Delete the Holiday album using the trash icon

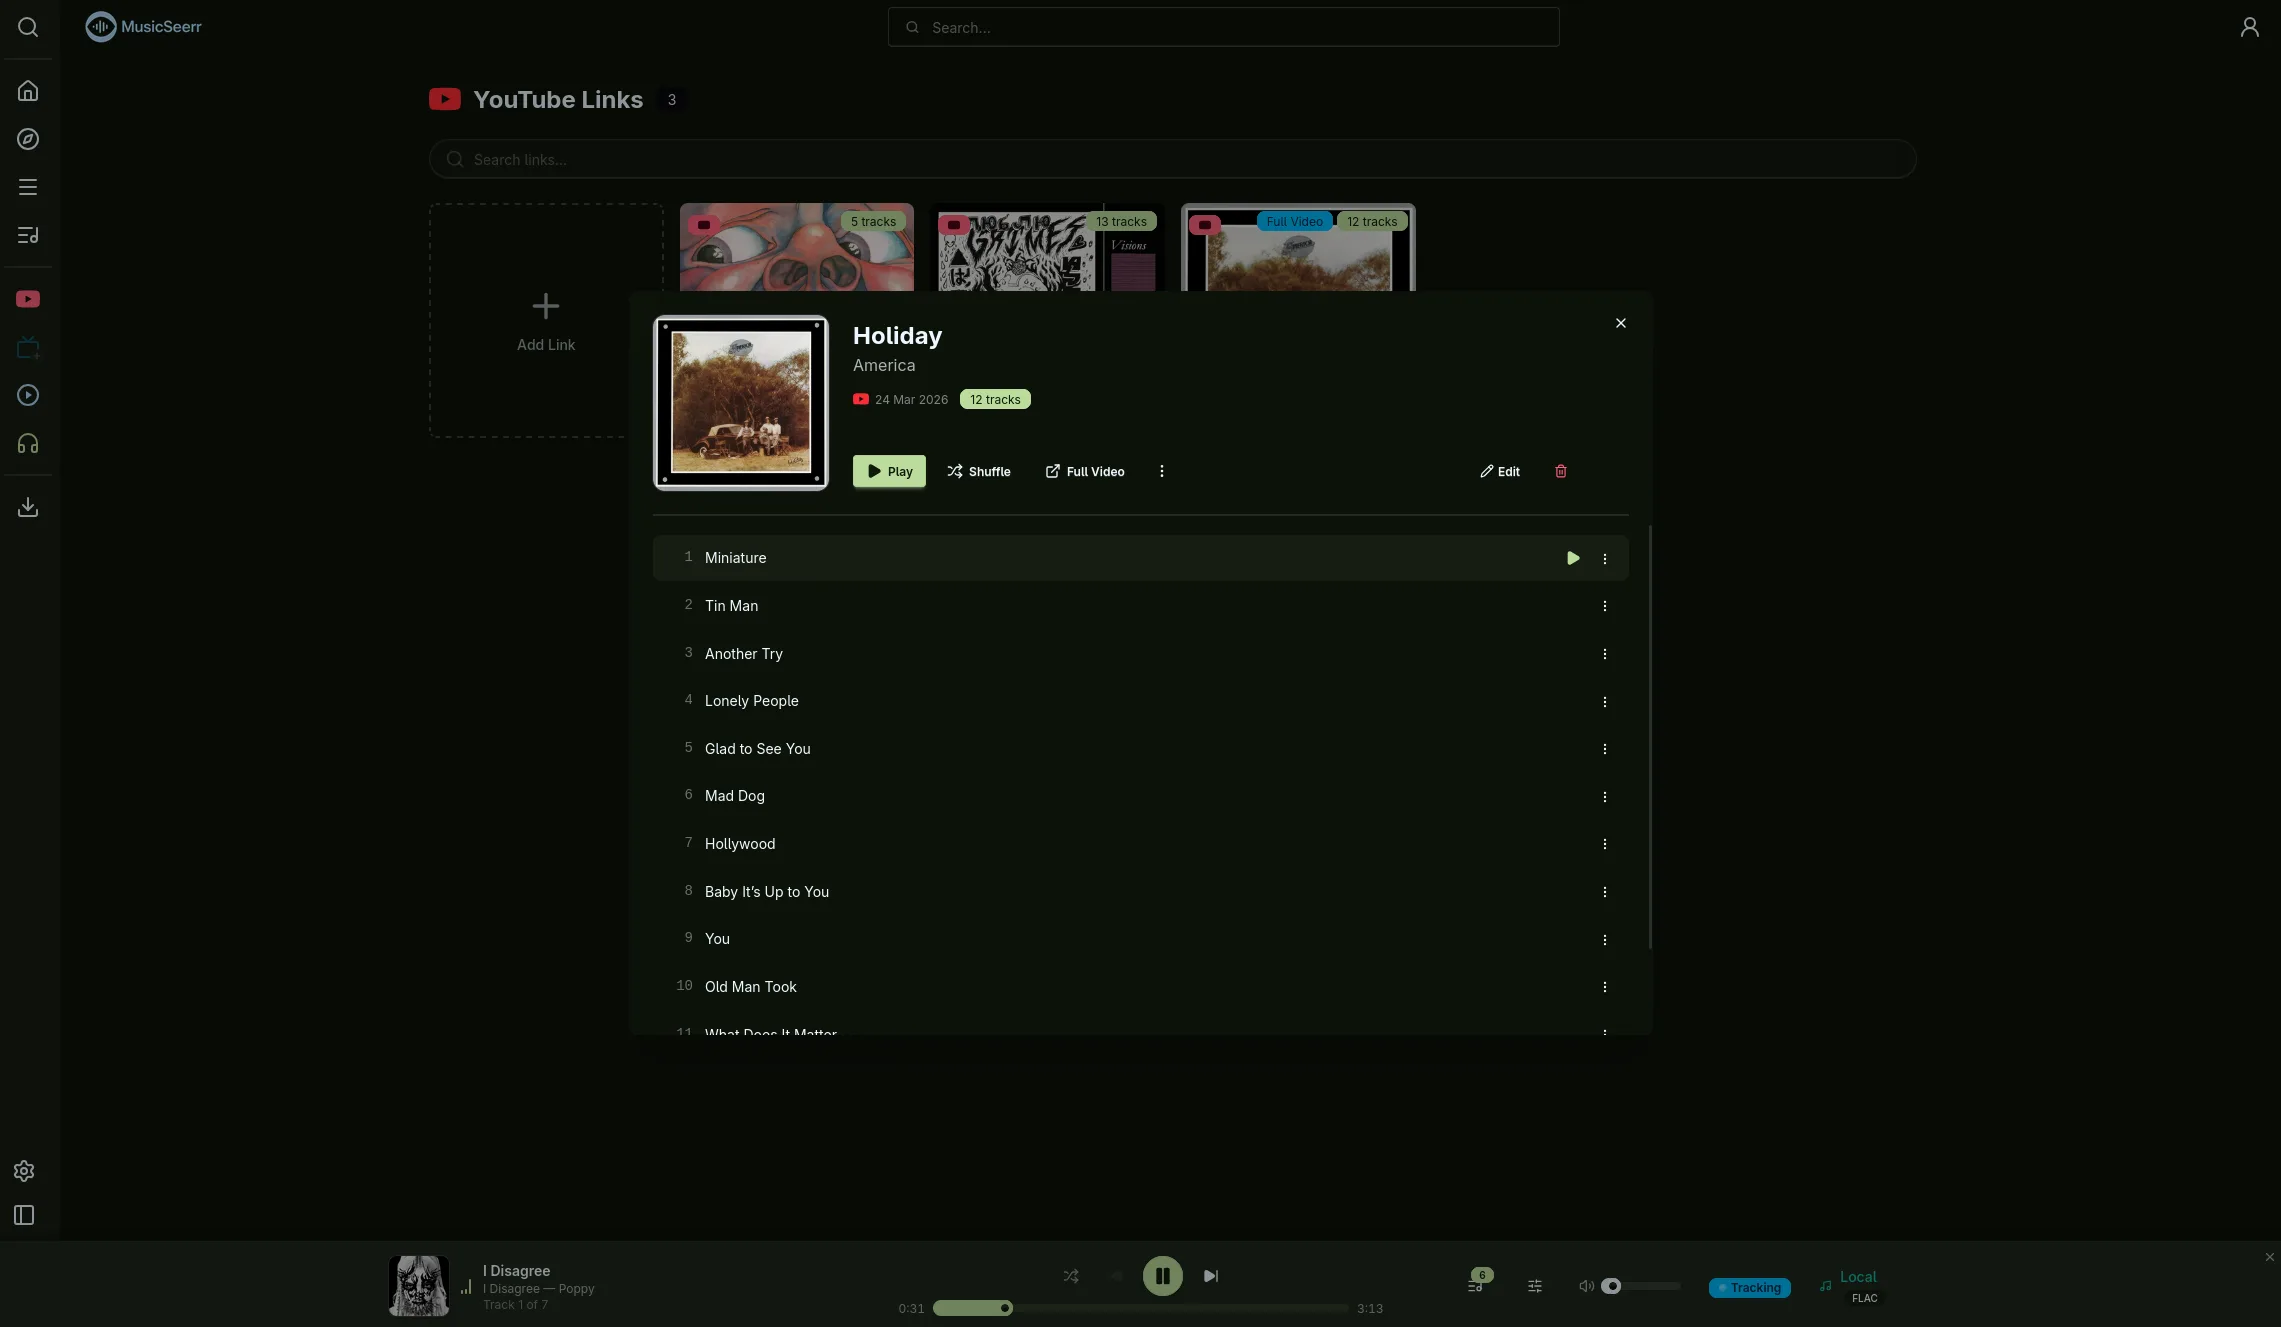coord(1560,471)
